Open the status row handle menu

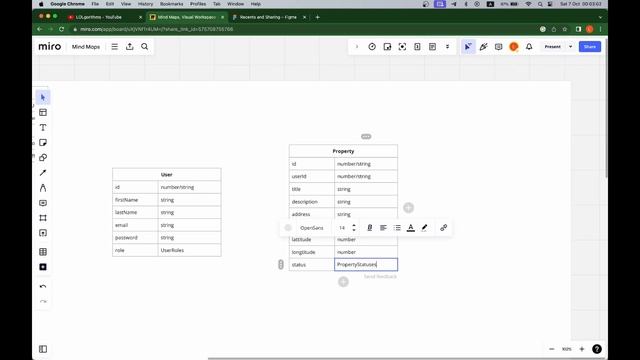pos(281,264)
